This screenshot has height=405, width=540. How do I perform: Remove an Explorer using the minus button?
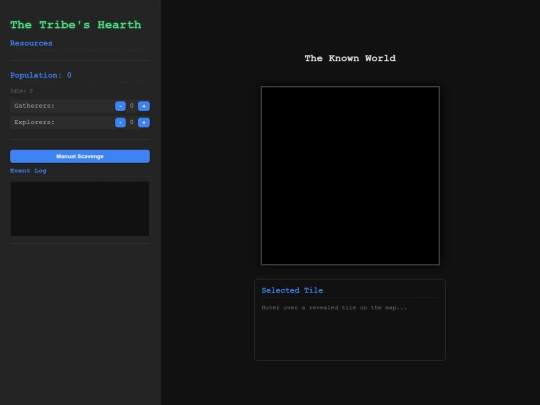[120, 122]
